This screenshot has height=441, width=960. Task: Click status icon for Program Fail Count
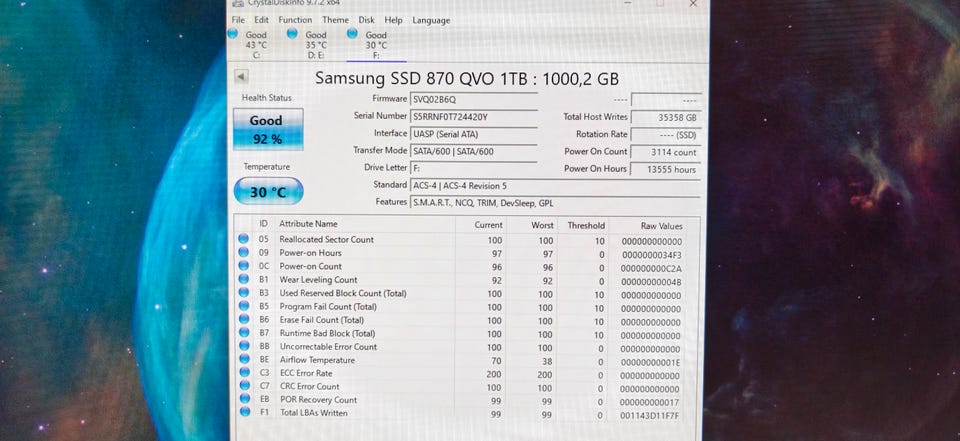click(244, 306)
